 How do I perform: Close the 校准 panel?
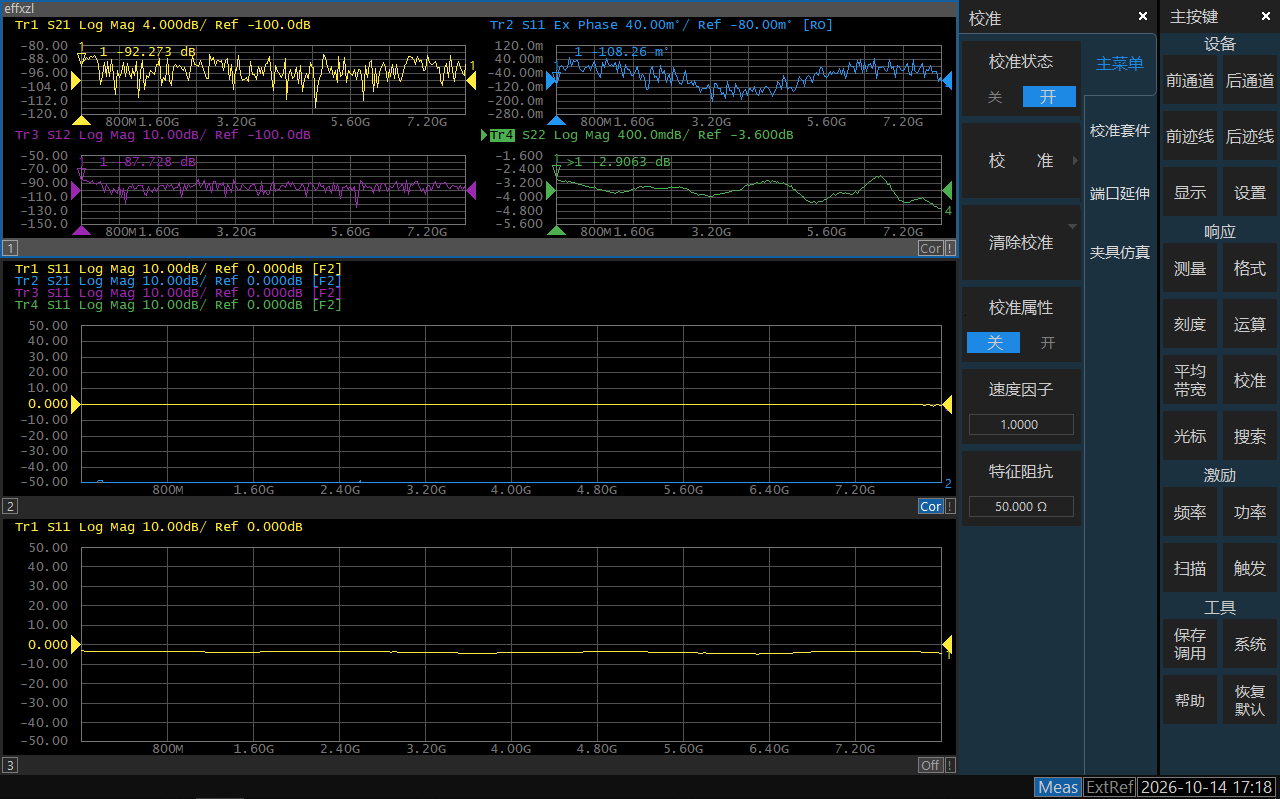click(1143, 17)
